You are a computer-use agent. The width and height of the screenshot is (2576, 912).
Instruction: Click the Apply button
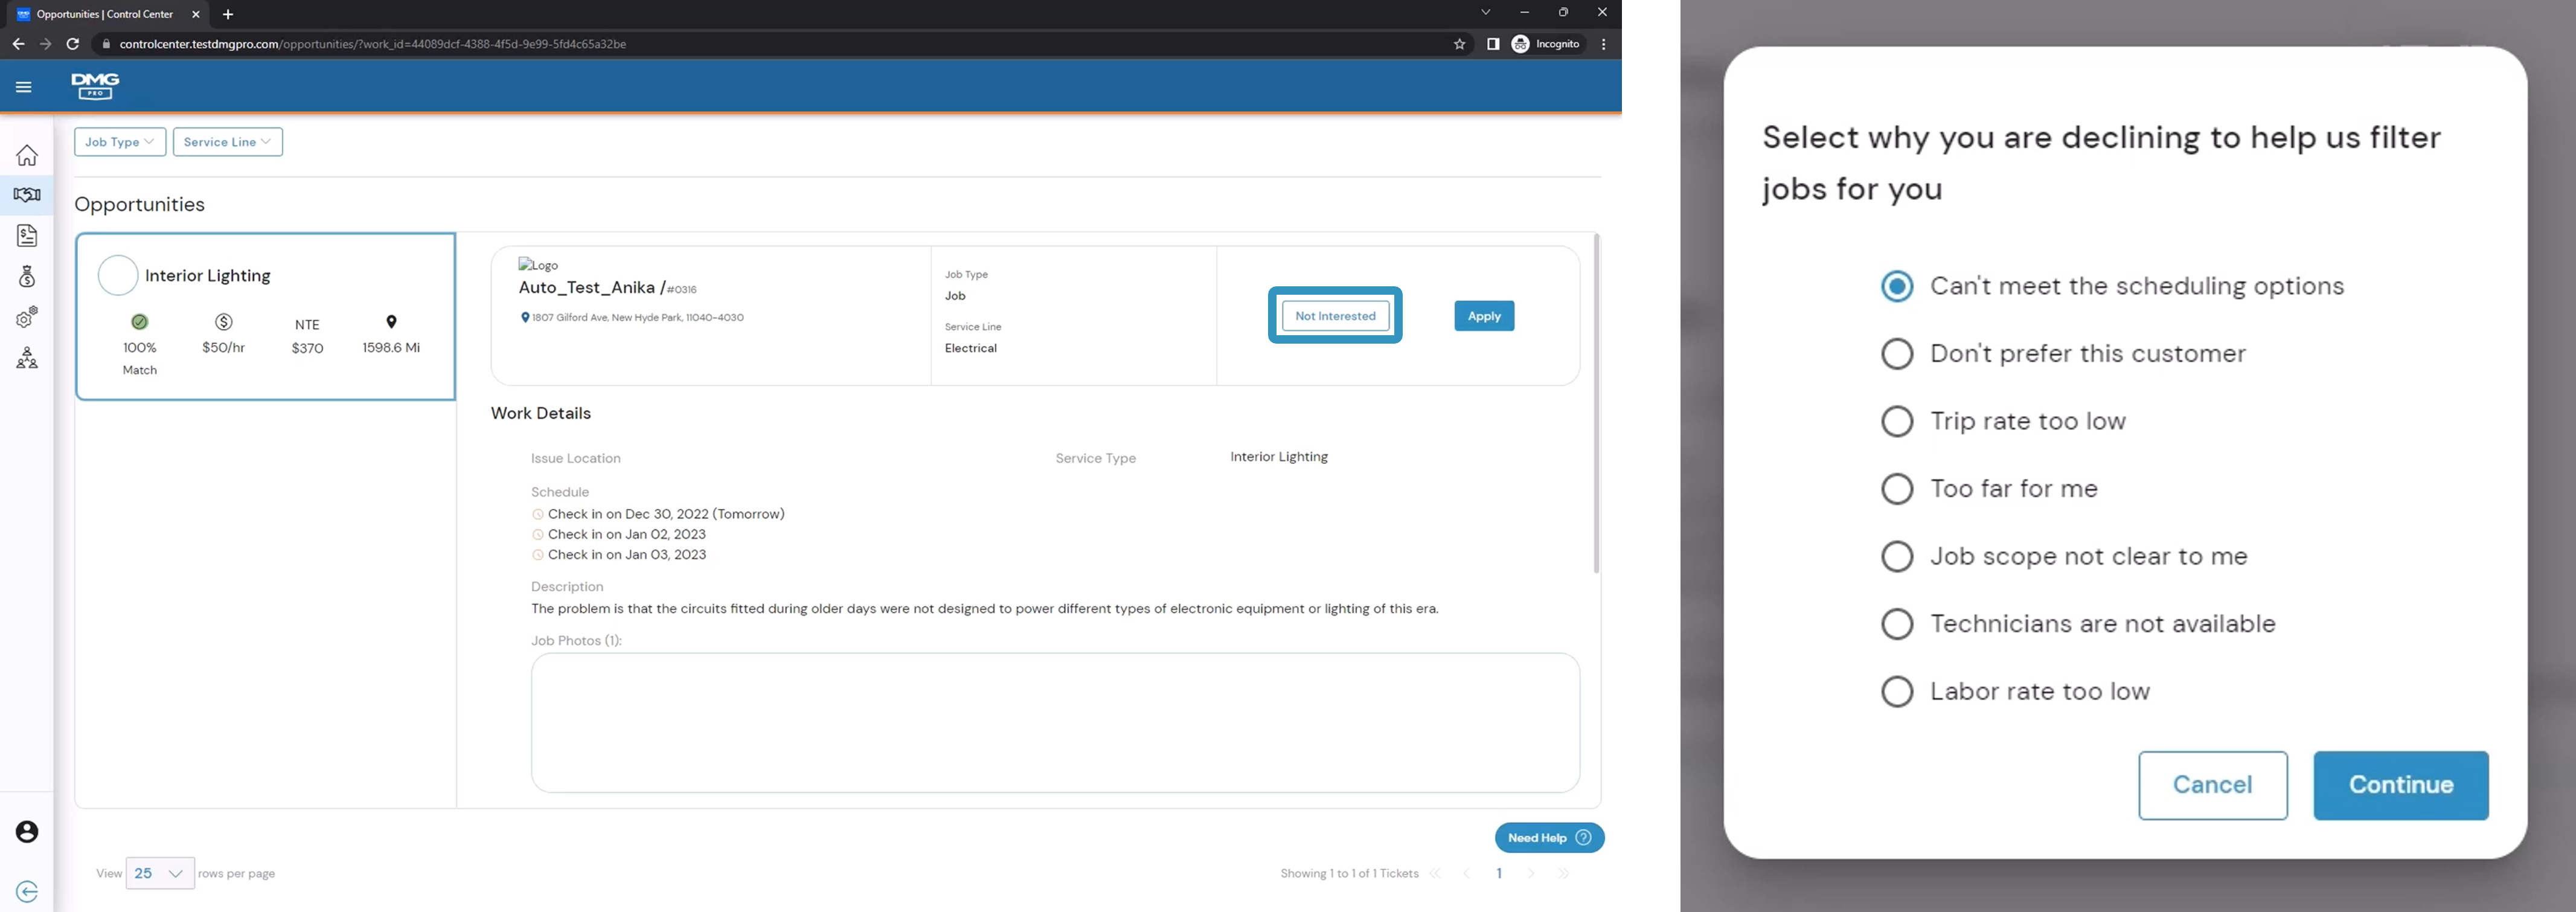click(x=1484, y=316)
